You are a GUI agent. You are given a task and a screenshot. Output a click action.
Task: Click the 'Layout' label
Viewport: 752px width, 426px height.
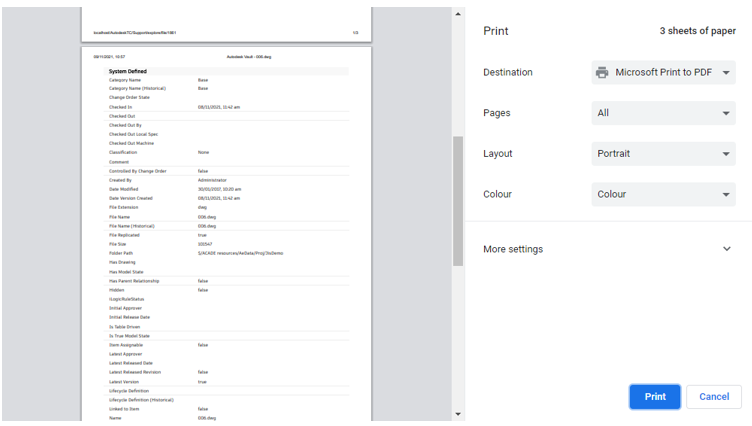tap(497, 154)
